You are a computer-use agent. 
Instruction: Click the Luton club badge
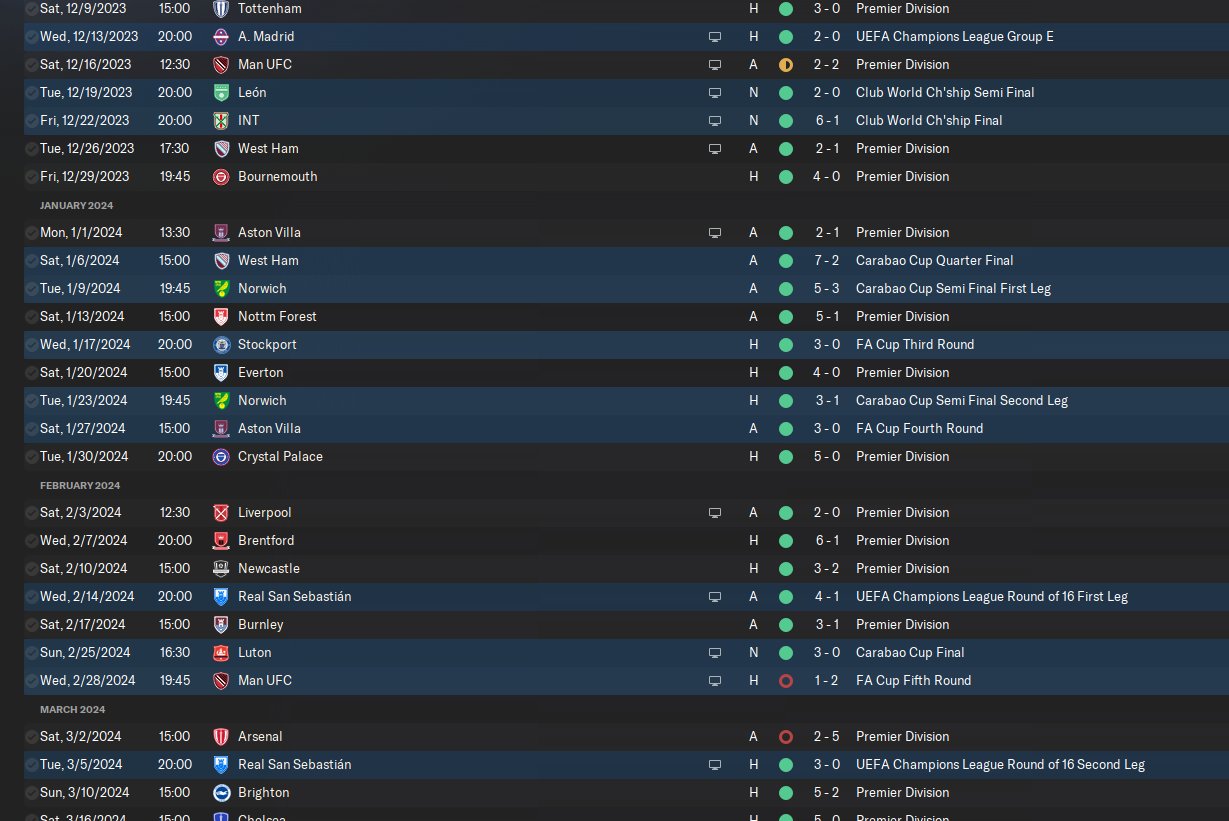221,652
